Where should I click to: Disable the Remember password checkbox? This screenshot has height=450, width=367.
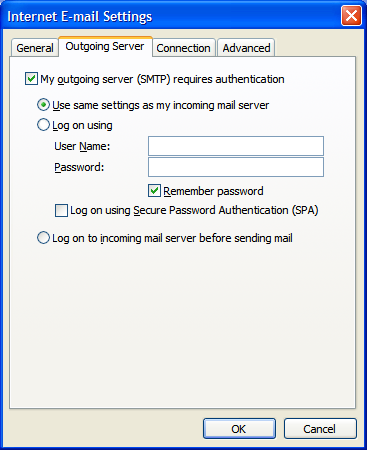154,191
